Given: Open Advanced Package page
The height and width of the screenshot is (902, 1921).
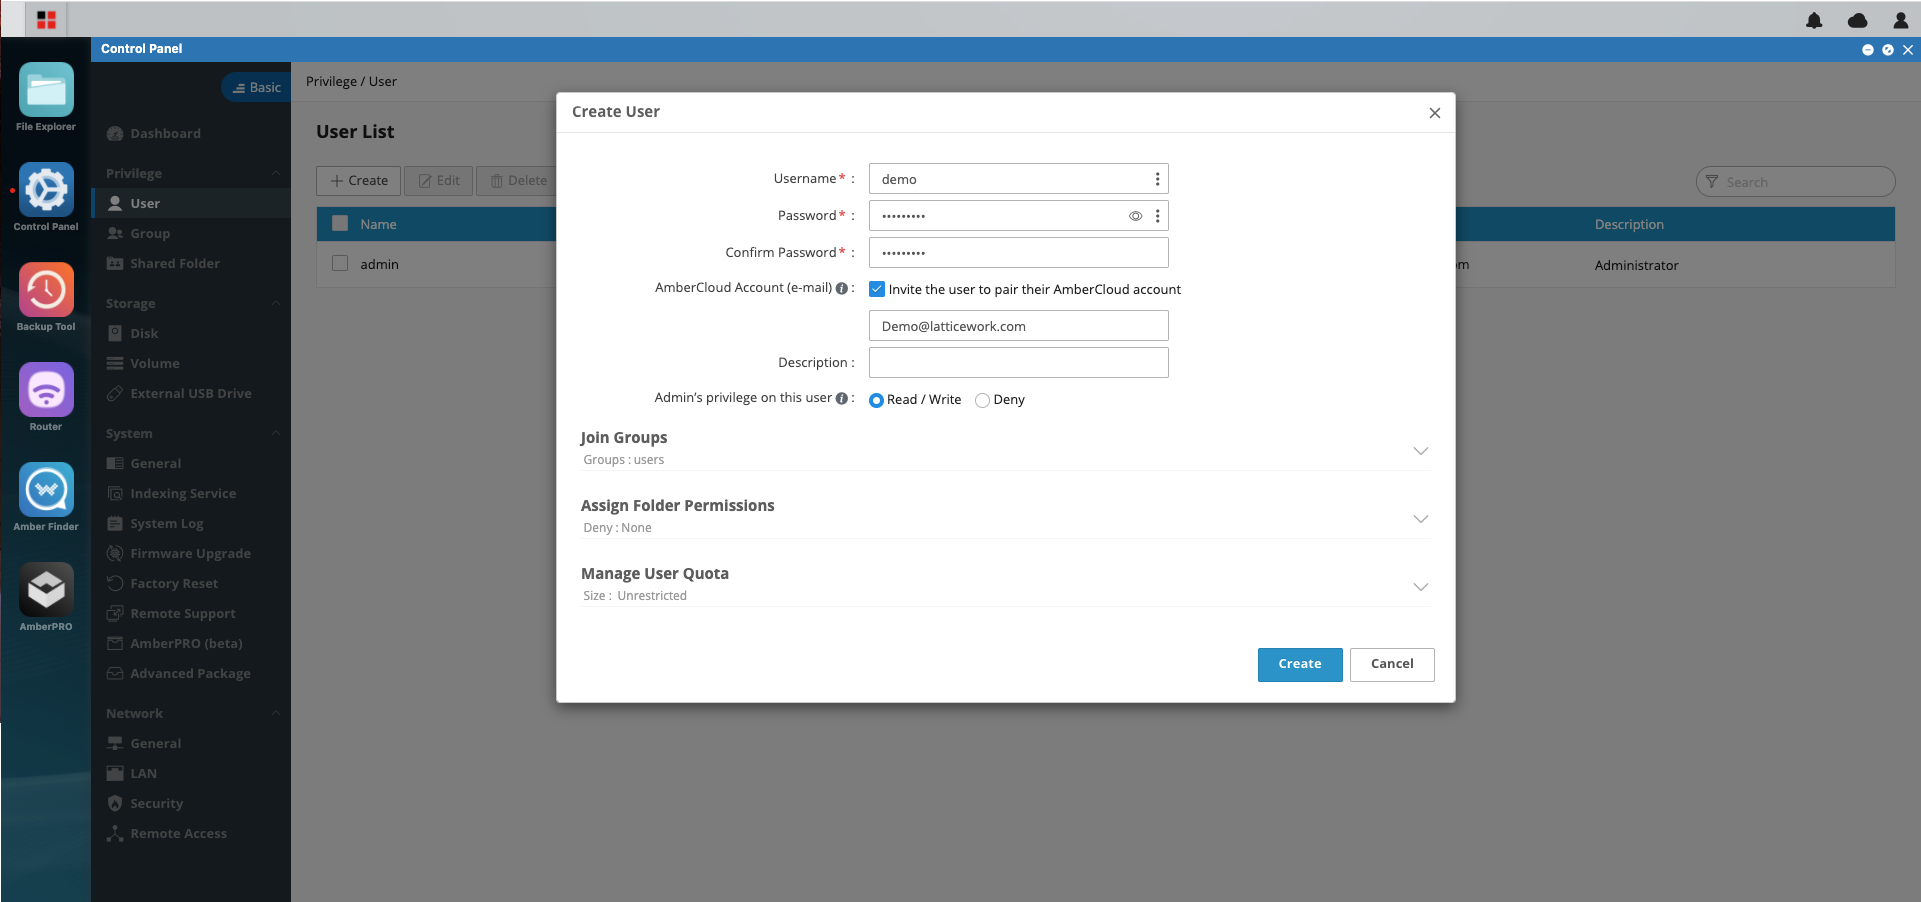Looking at the screenshot, I should [x=191, y=673].
